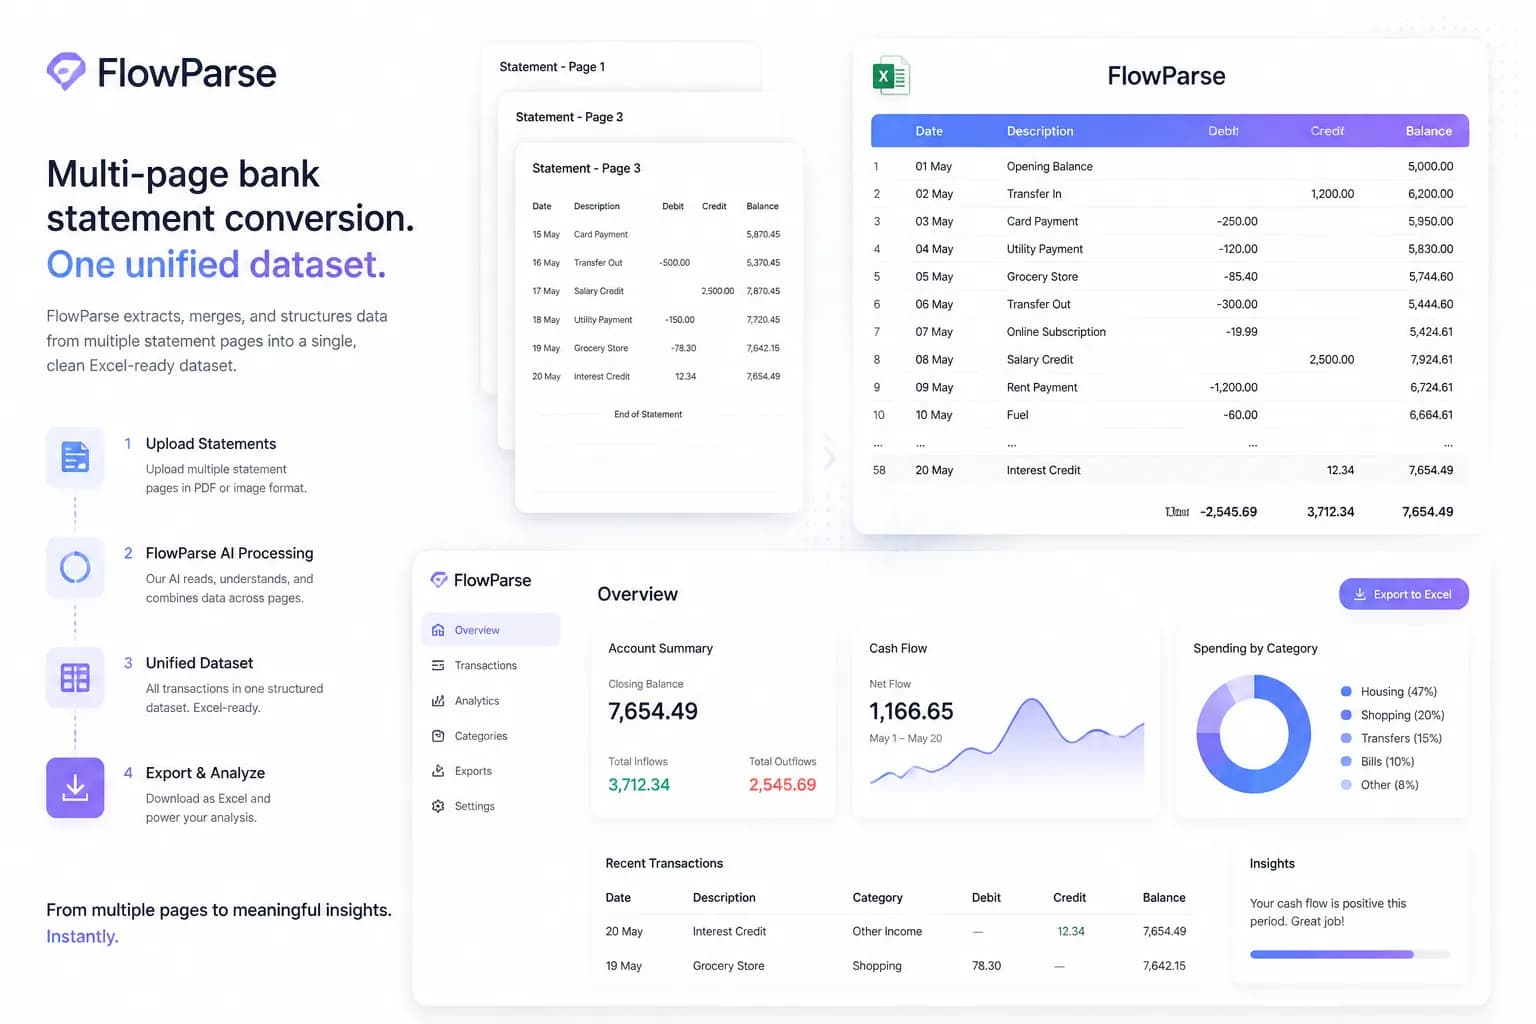Select the Rent Payment row description
Viewport: 1536px width, 1024px height.
coord(1042,387)
